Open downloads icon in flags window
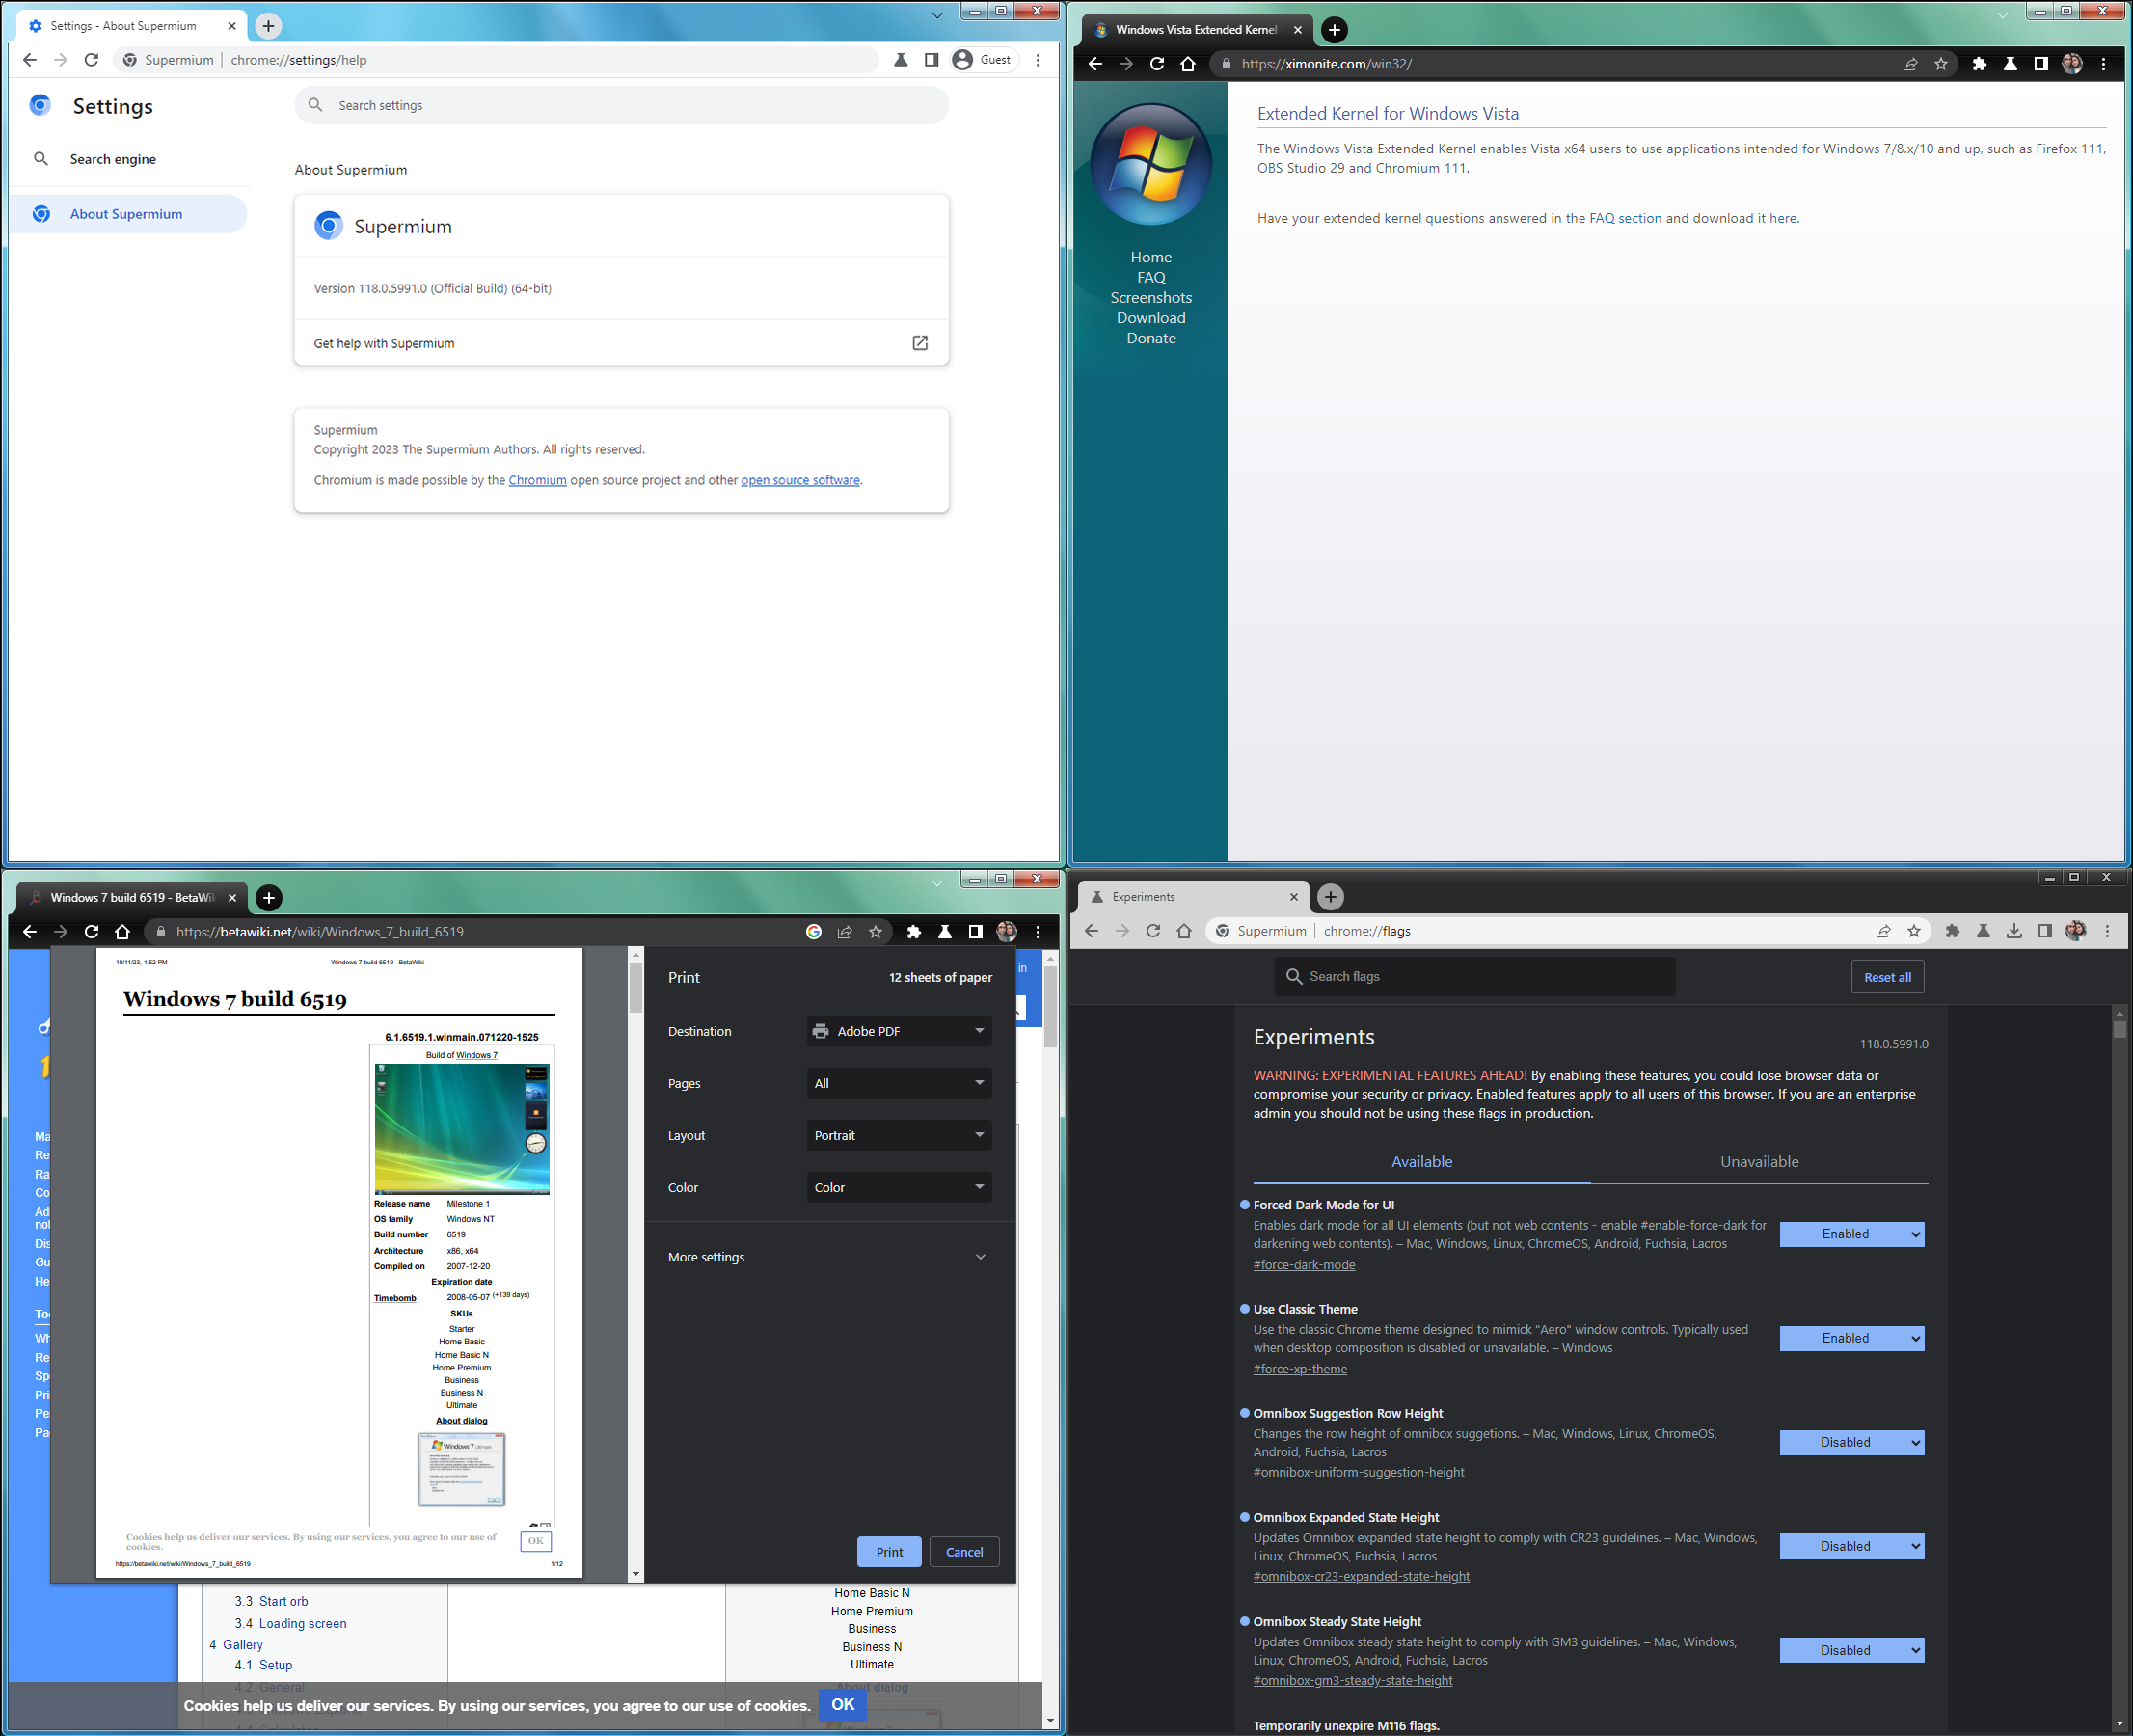 [2014, 931]
